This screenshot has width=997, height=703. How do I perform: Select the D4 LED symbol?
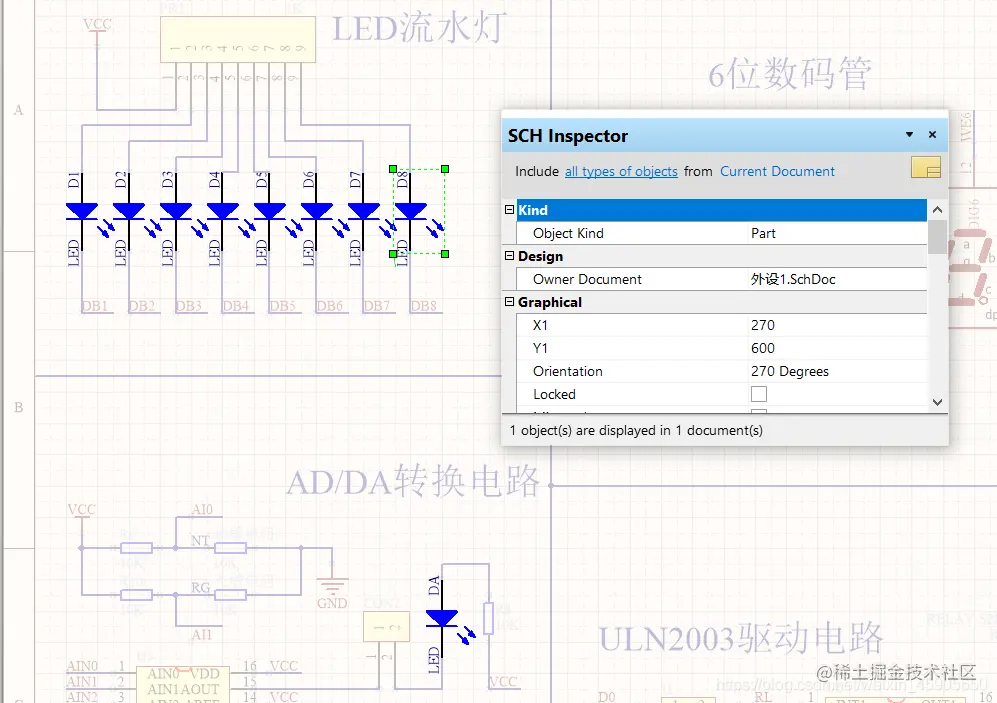pos(223,212)
